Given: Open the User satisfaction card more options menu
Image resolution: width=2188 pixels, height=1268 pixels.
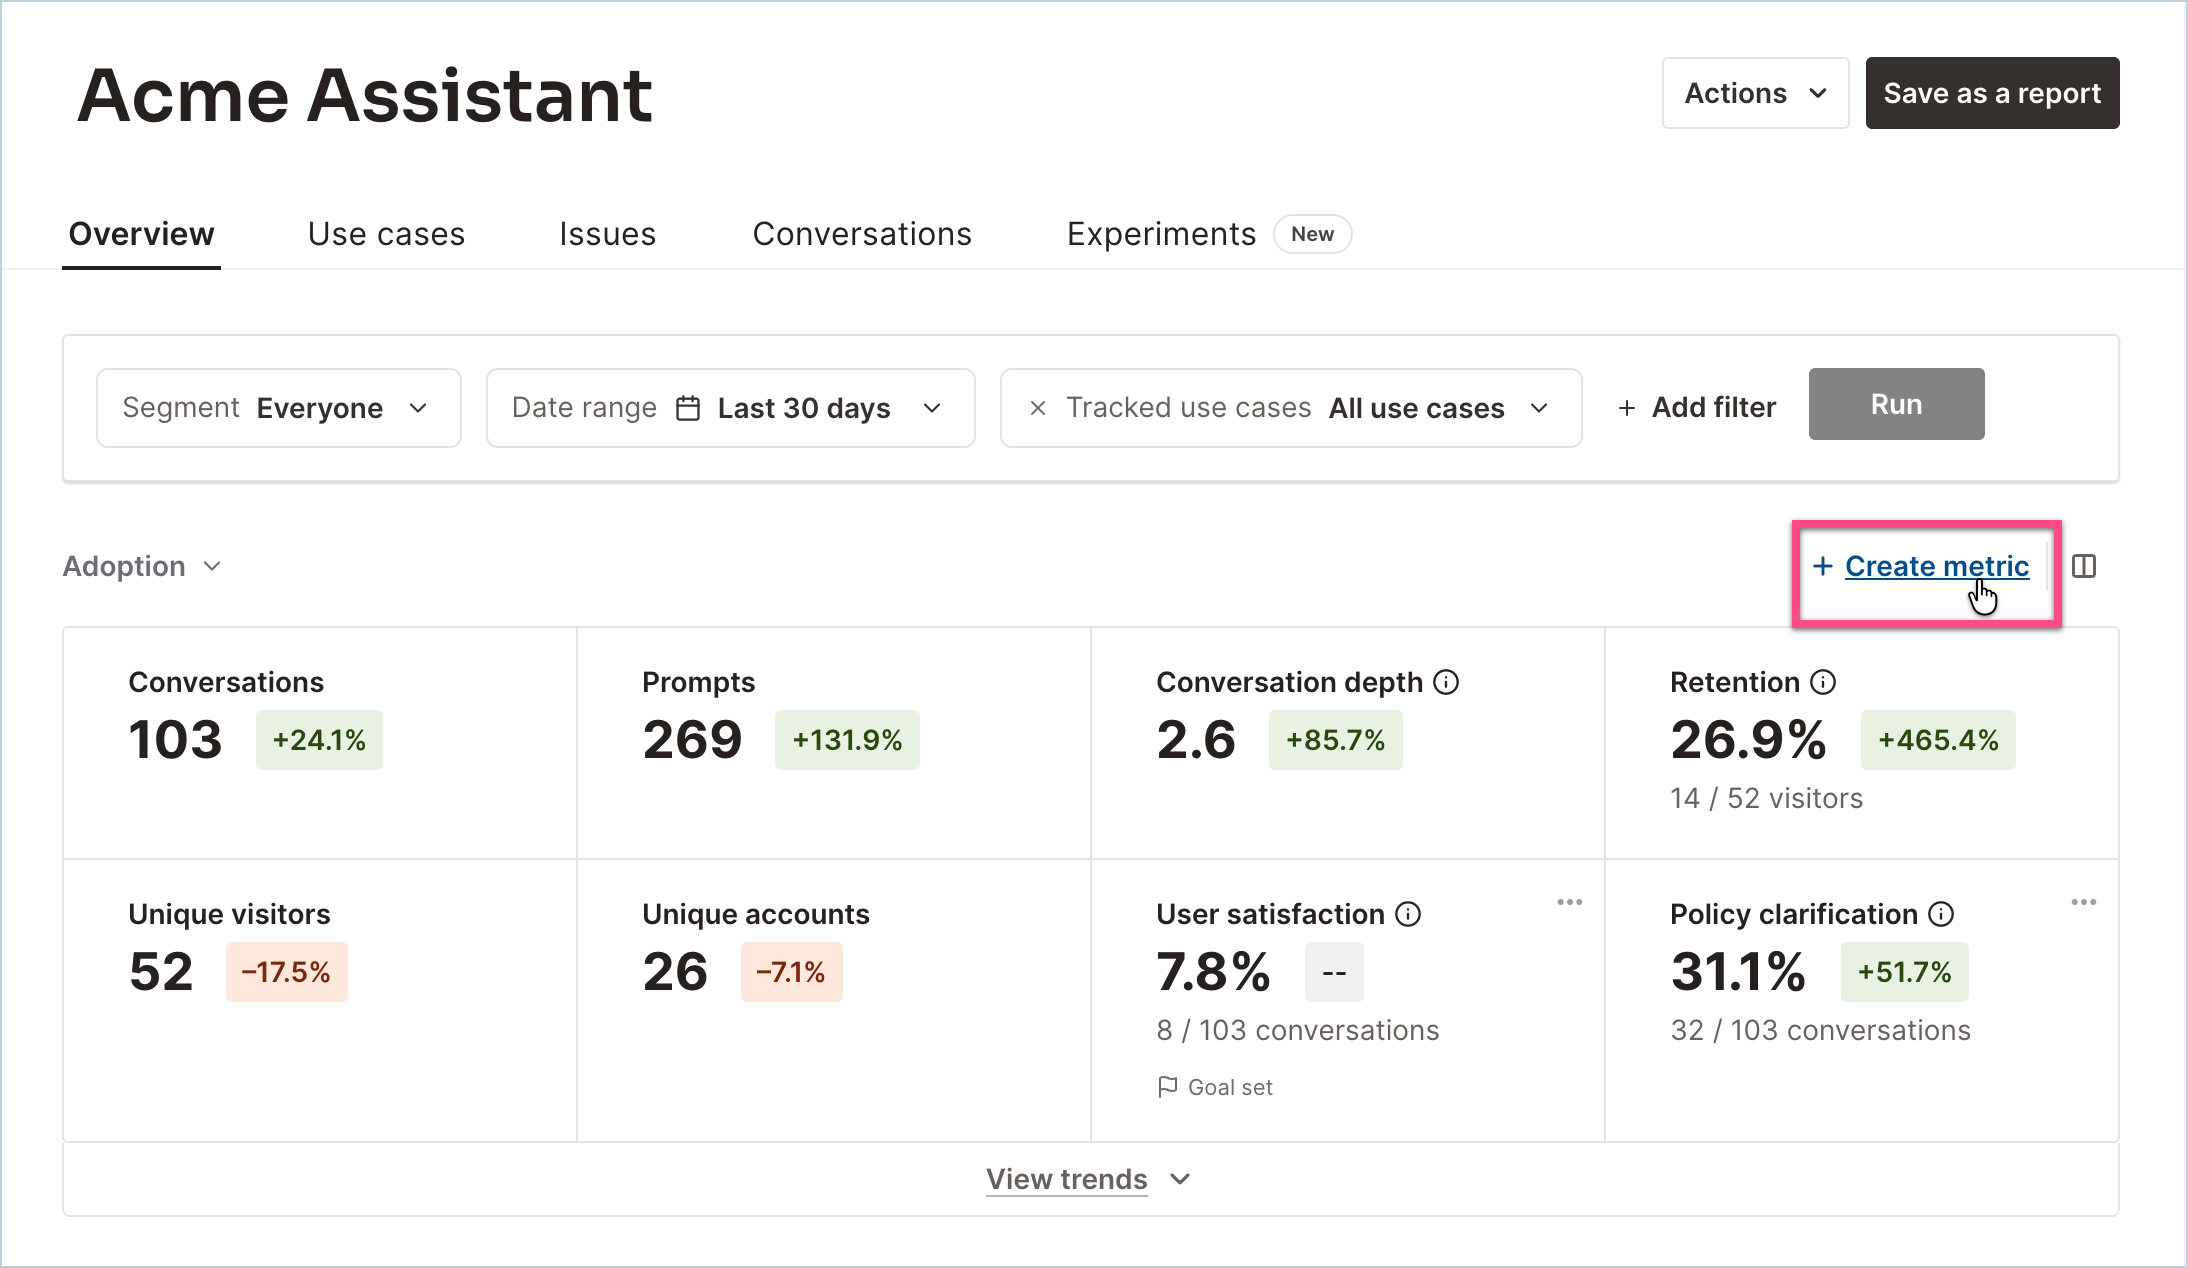Looking at the screenshot, I should [x=1570, y=902].
